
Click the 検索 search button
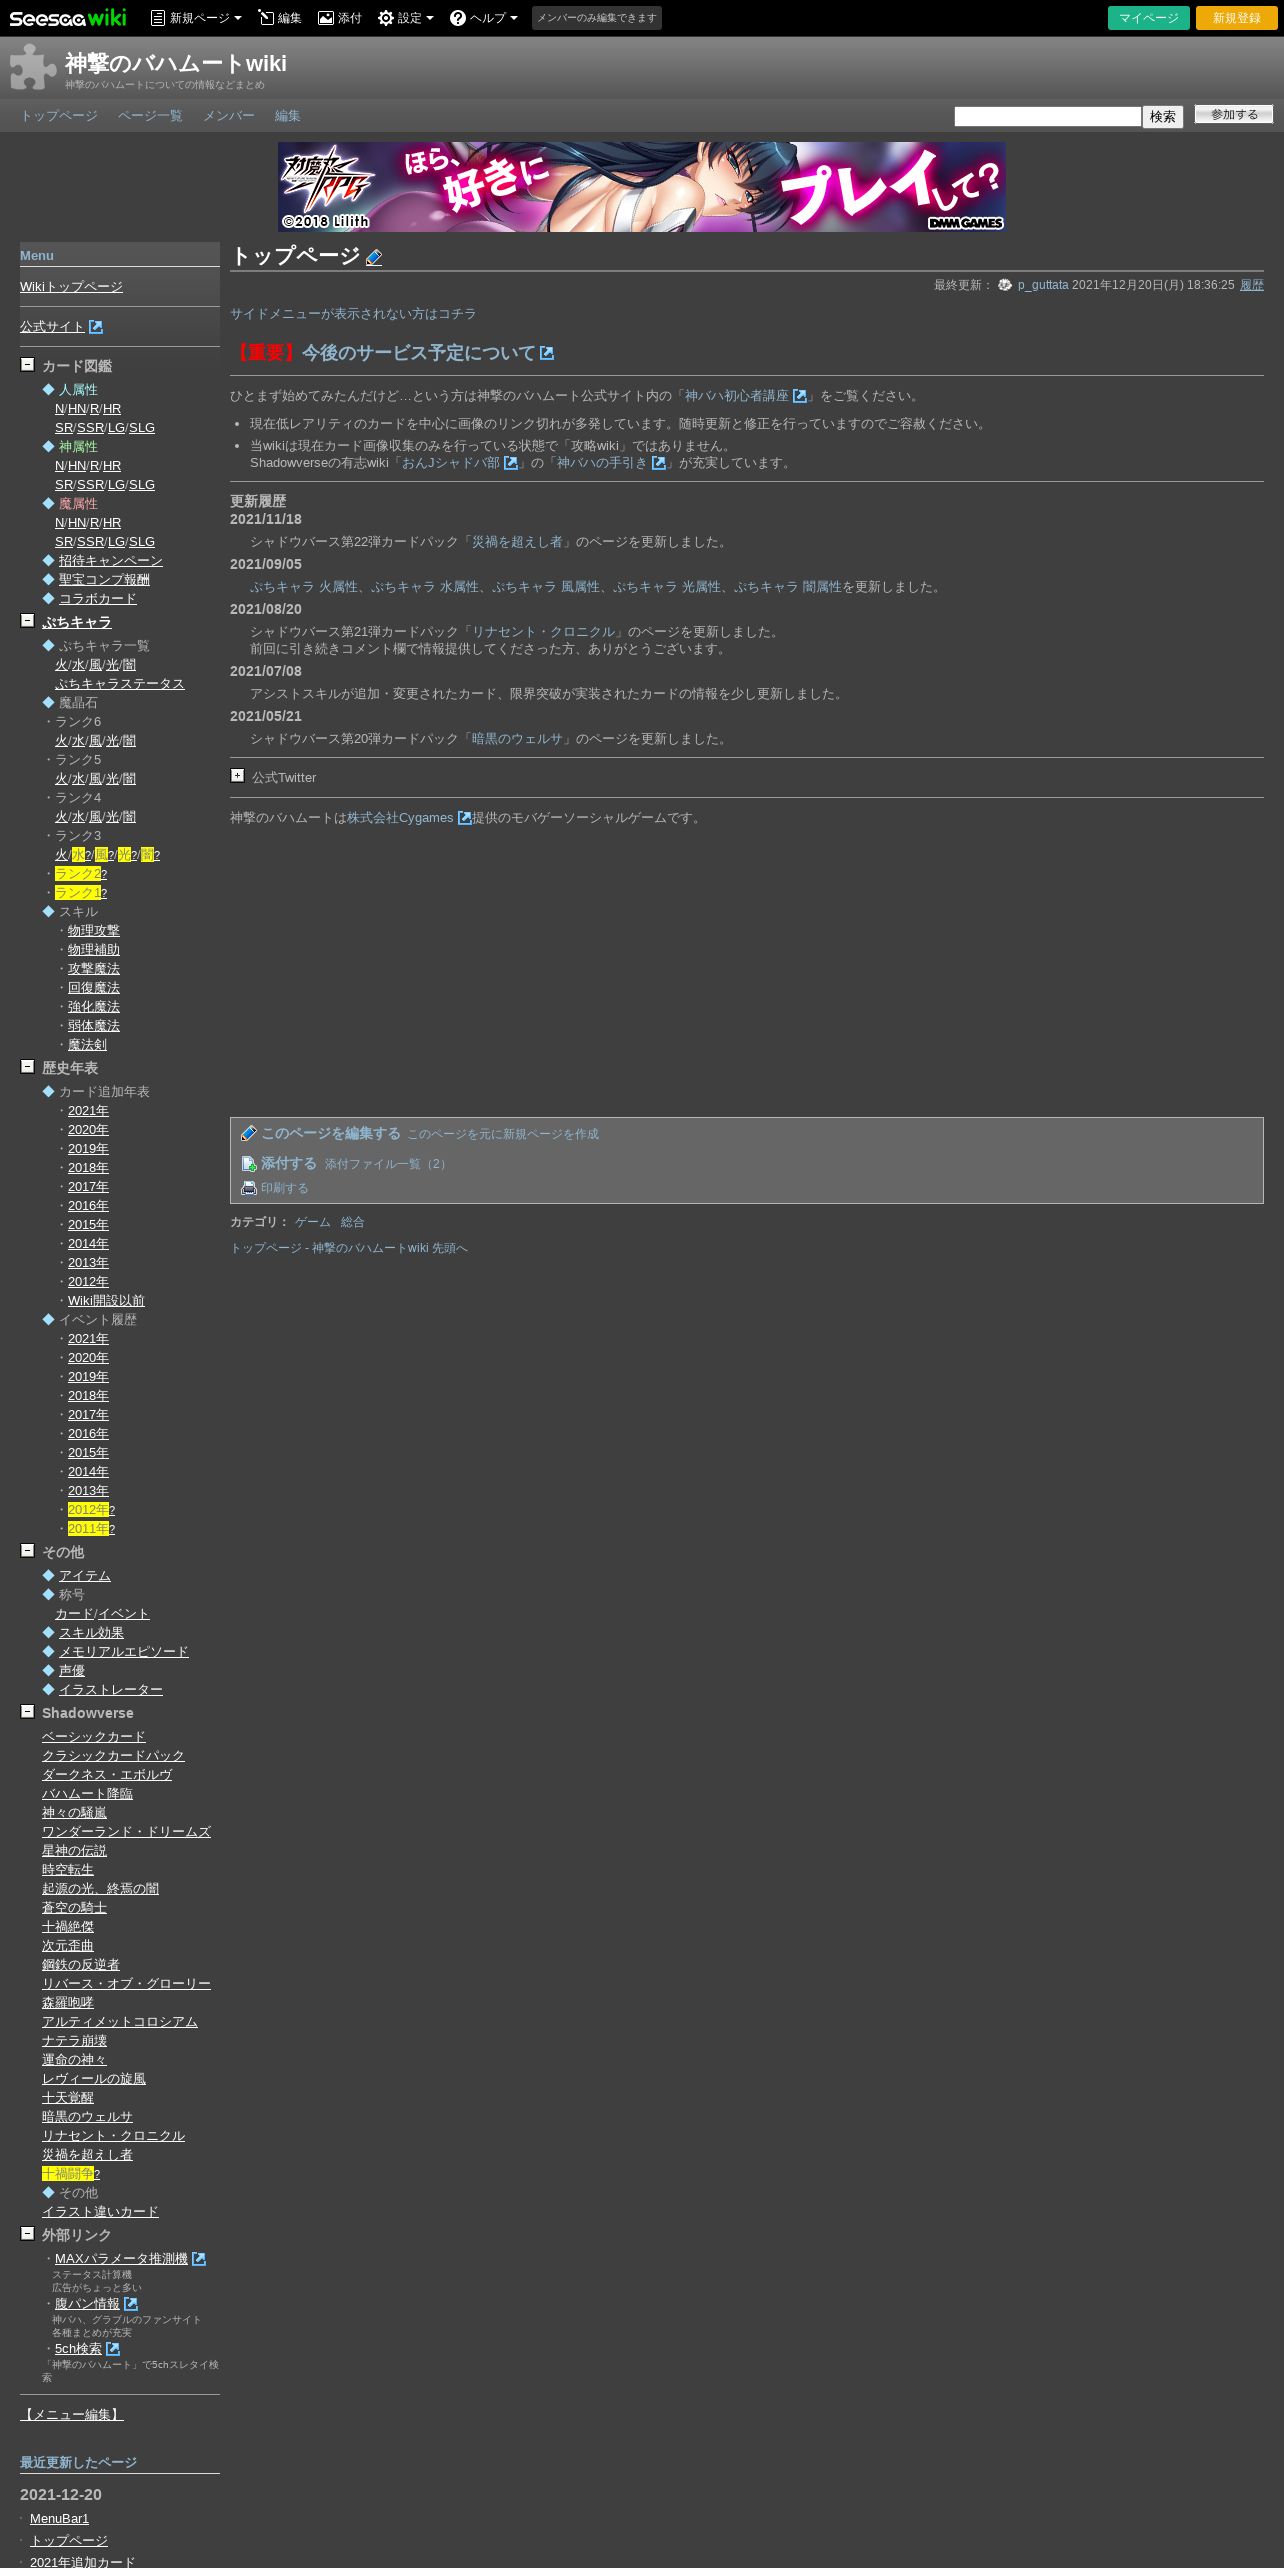pyautogui.click(x=1163, y=117)
